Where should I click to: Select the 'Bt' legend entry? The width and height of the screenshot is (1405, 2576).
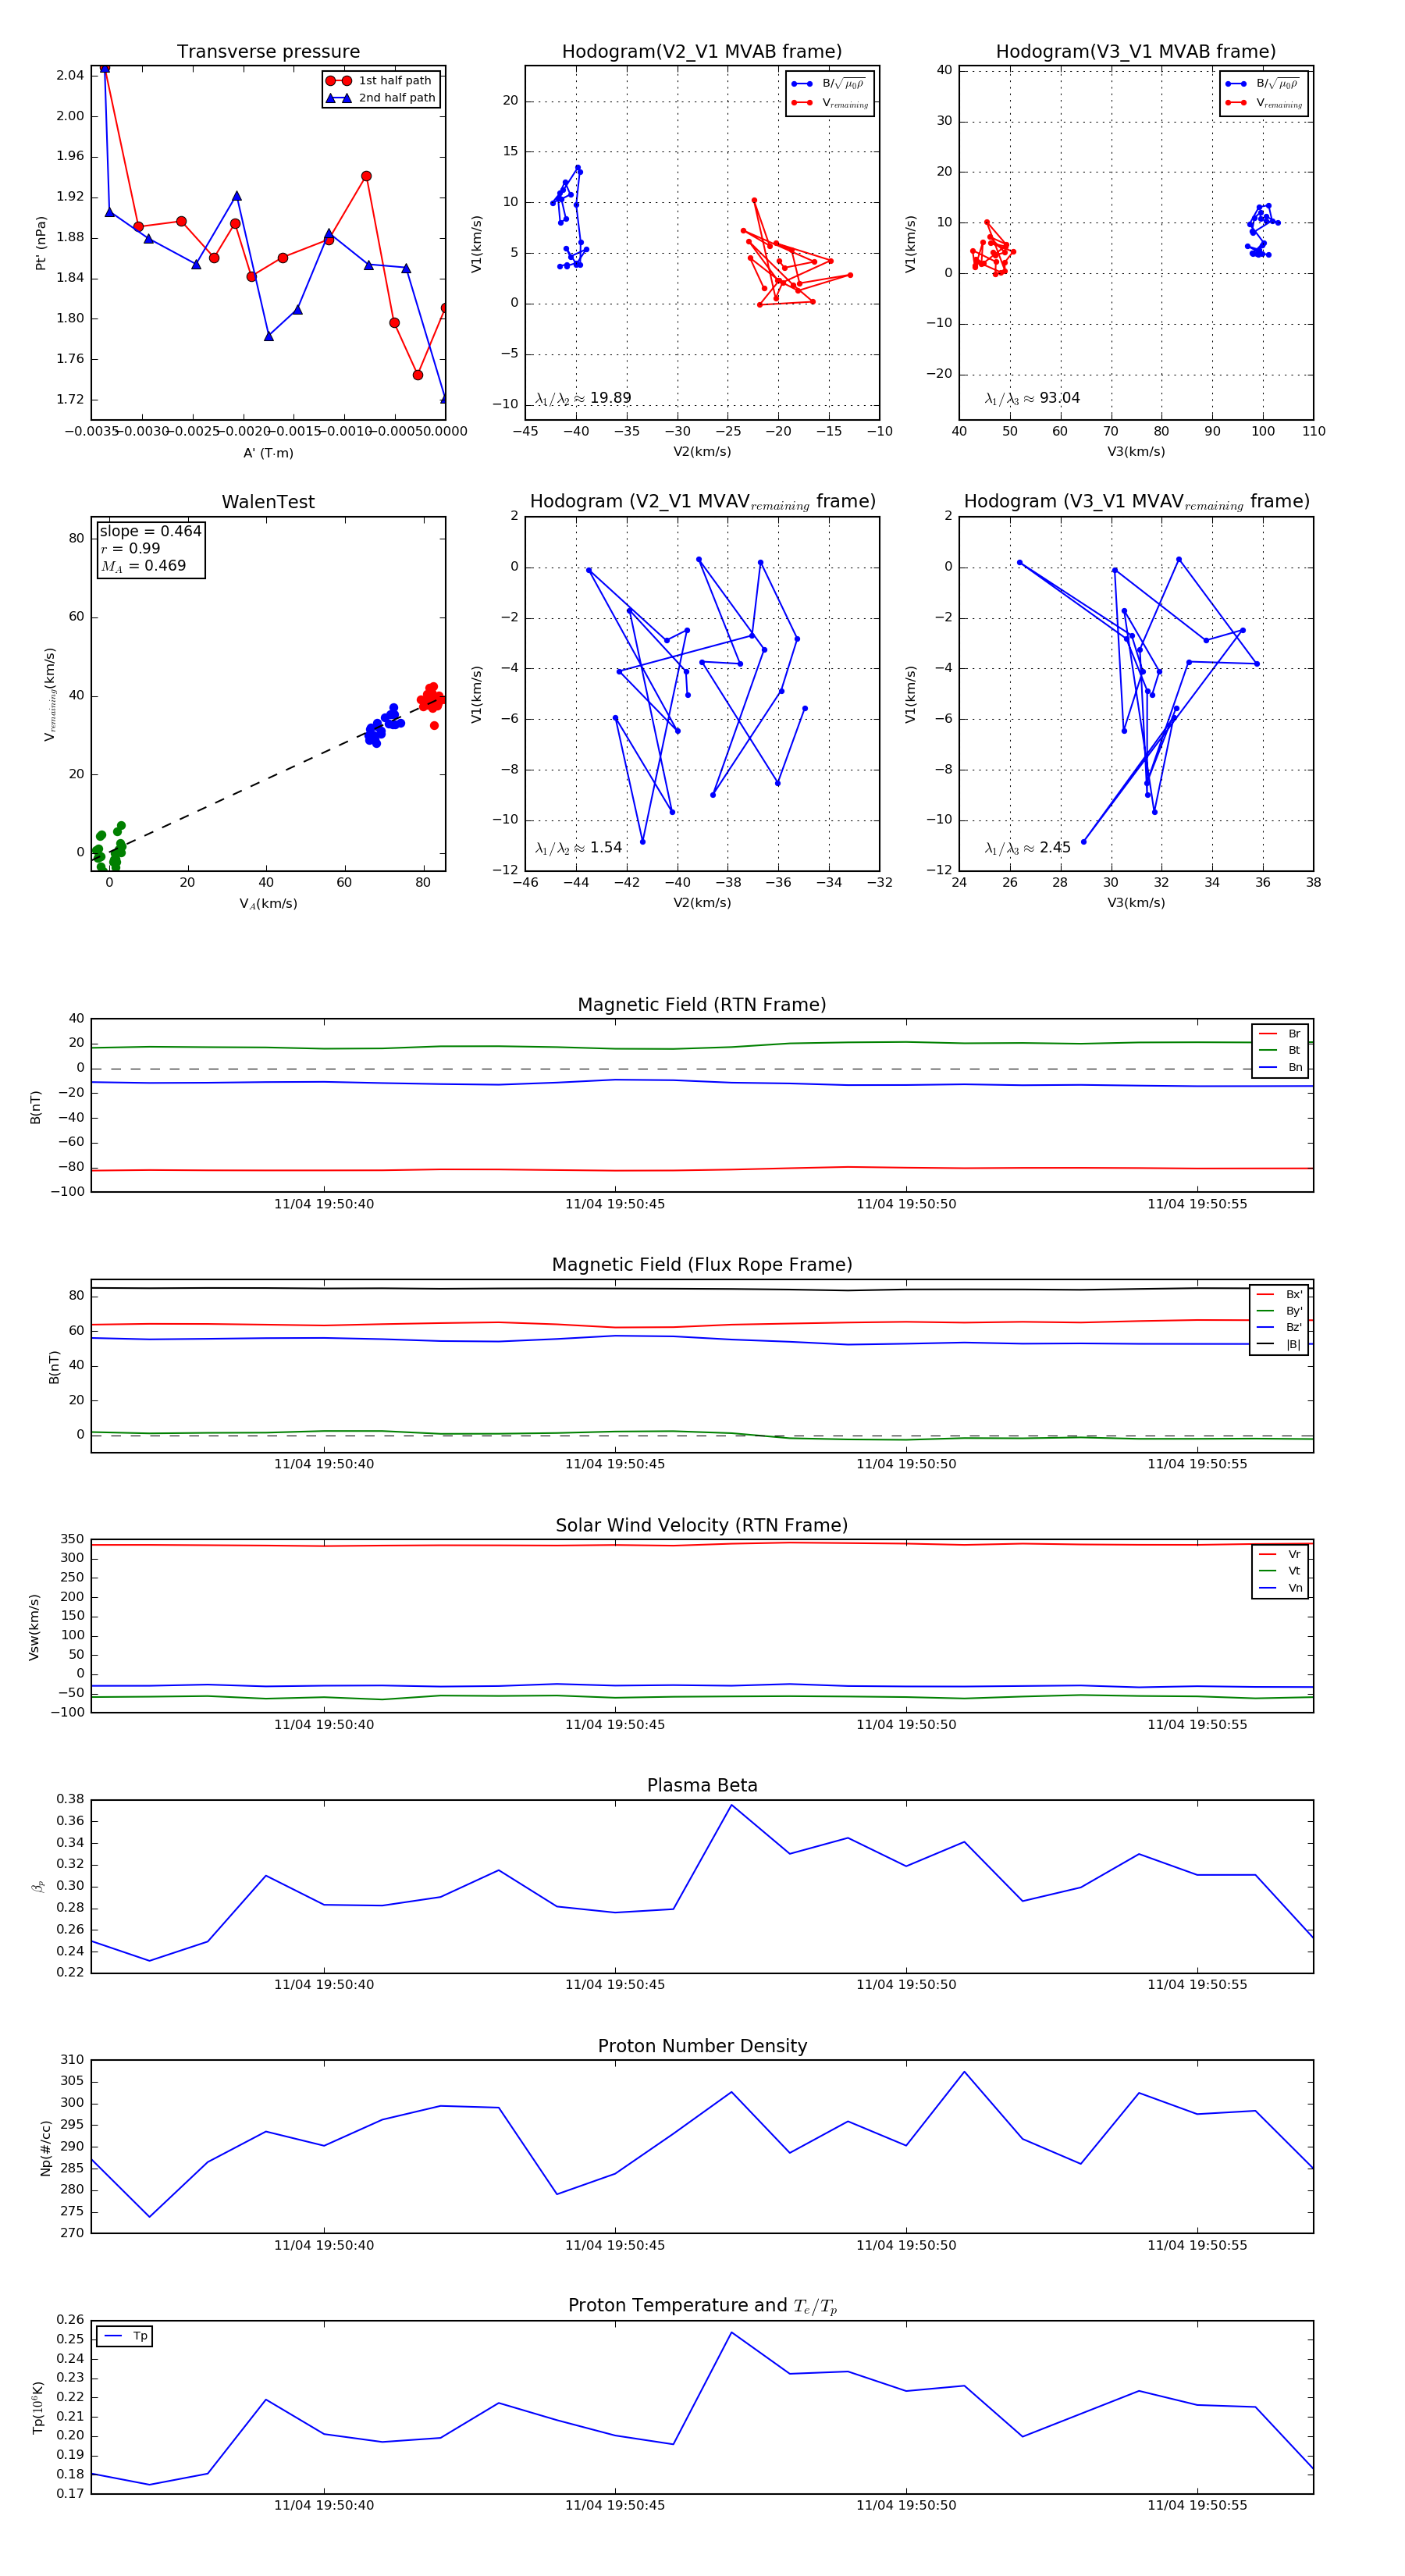[1280, 1050]
